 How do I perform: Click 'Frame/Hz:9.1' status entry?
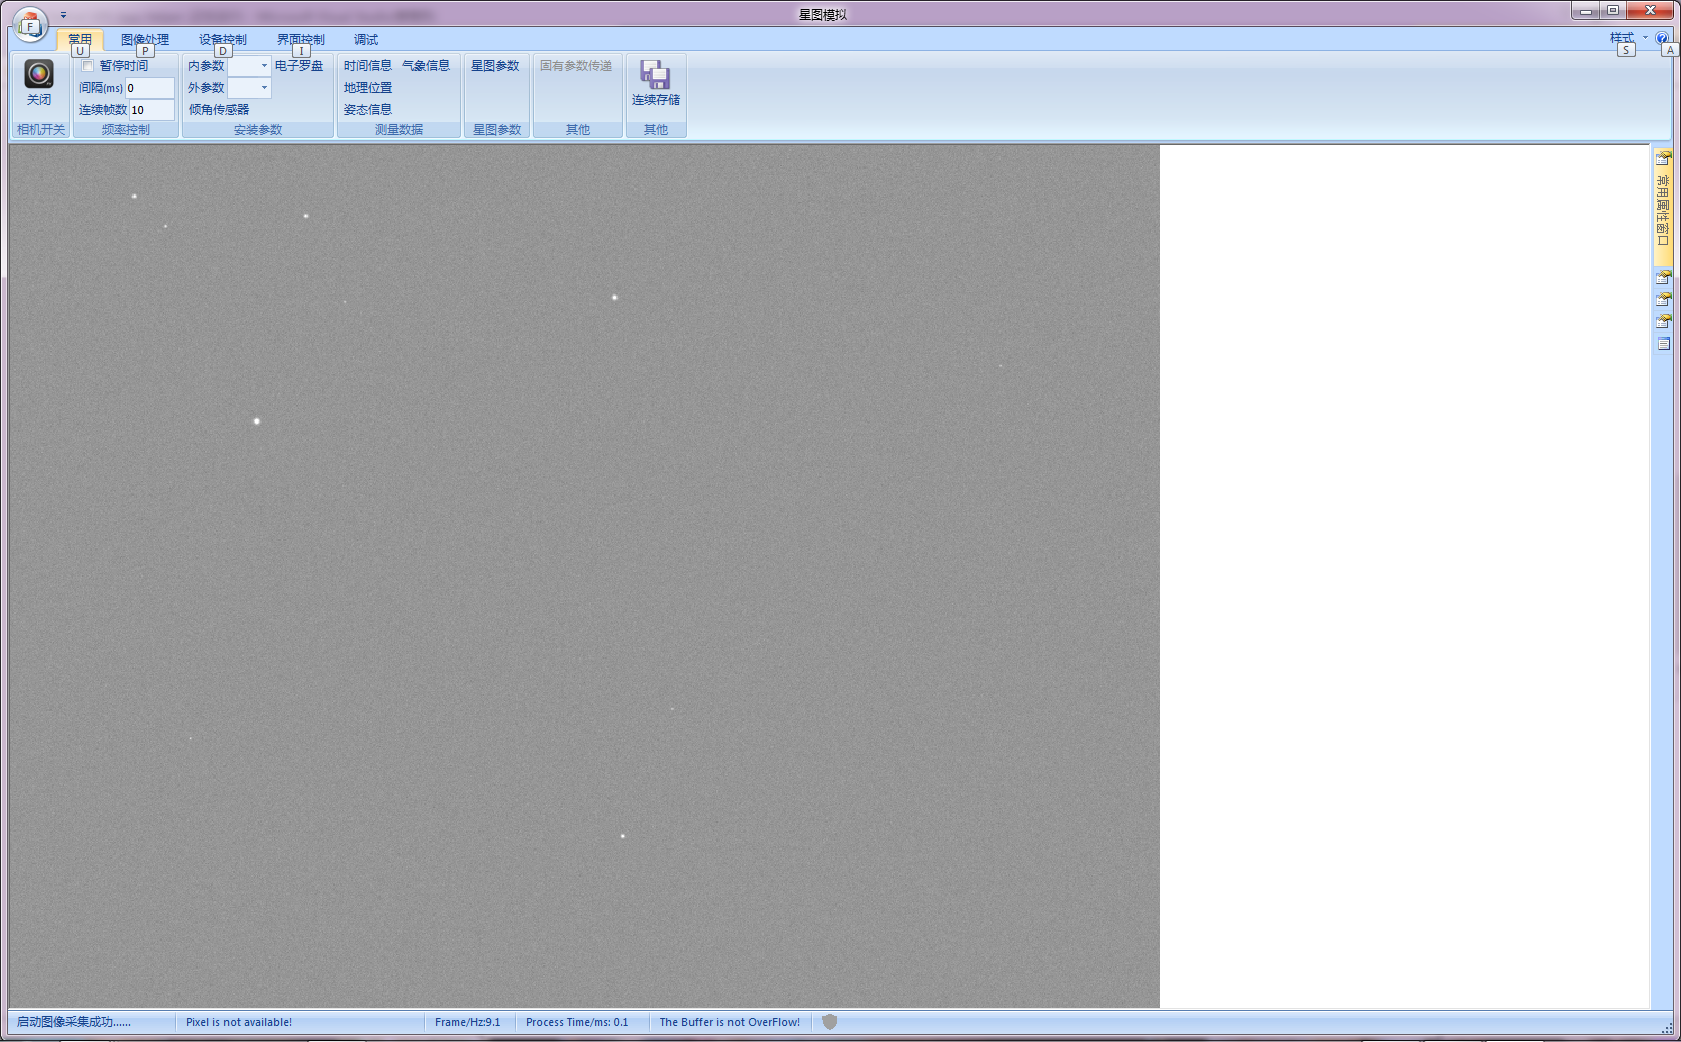(467, 1022)
